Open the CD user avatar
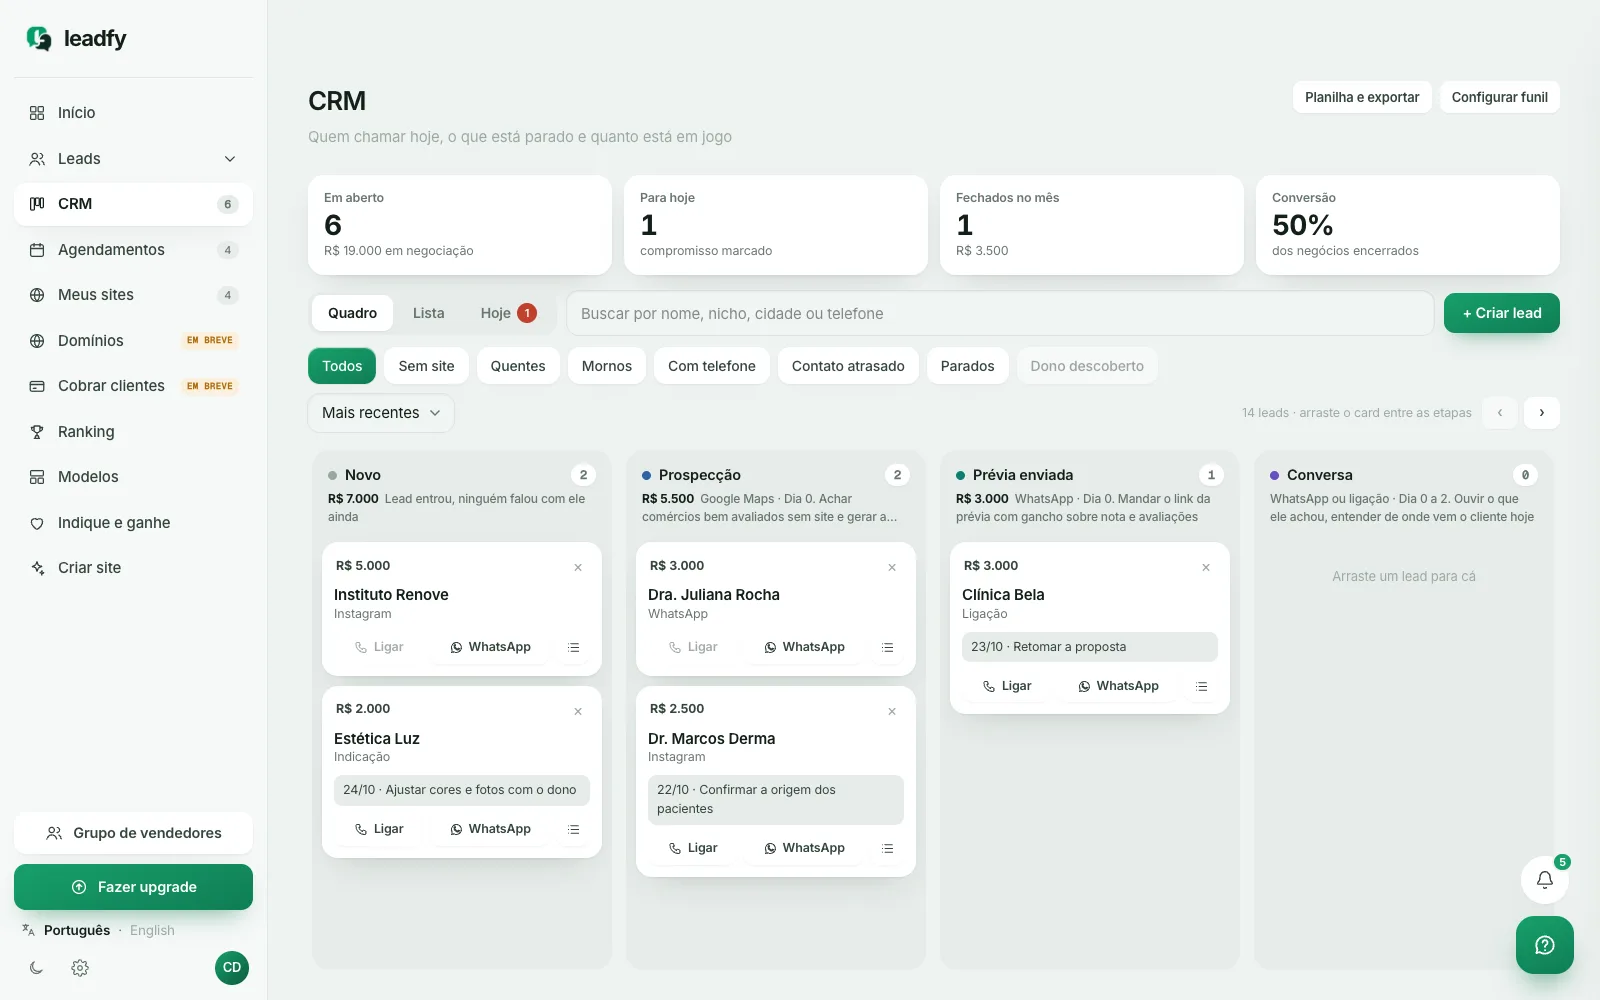This screenshot has height=1000, width=1600. (232, 968)
